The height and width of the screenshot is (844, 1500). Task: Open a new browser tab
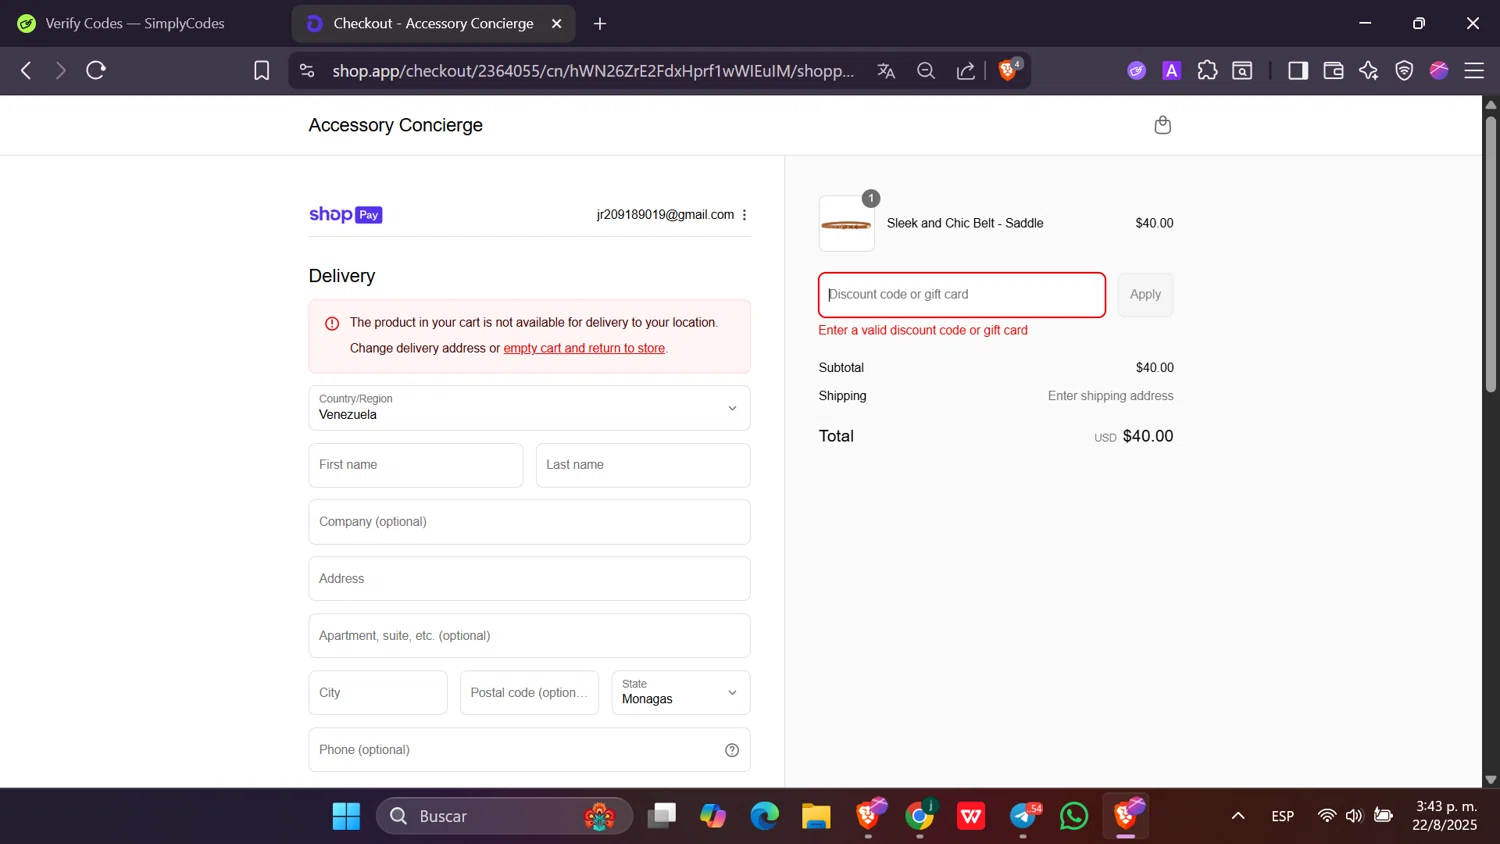(600, 23)
